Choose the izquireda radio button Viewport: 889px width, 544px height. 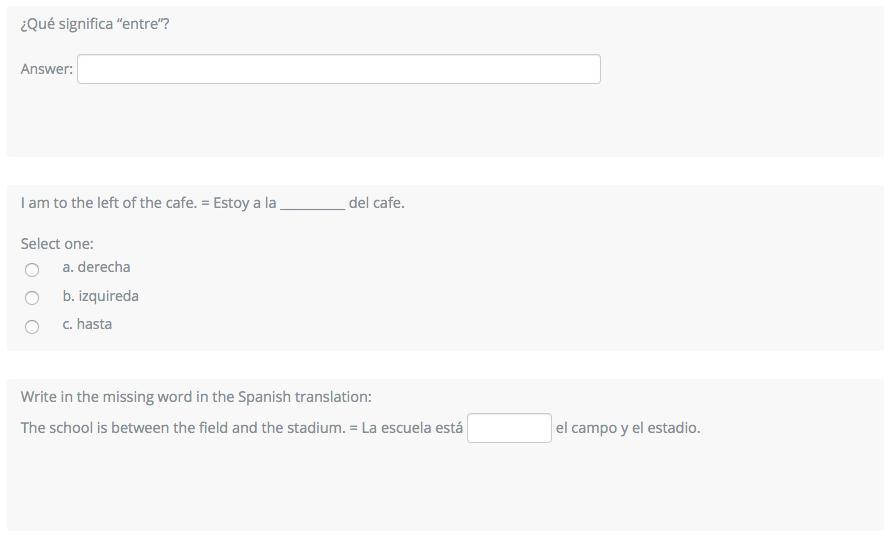coord(32,298)
